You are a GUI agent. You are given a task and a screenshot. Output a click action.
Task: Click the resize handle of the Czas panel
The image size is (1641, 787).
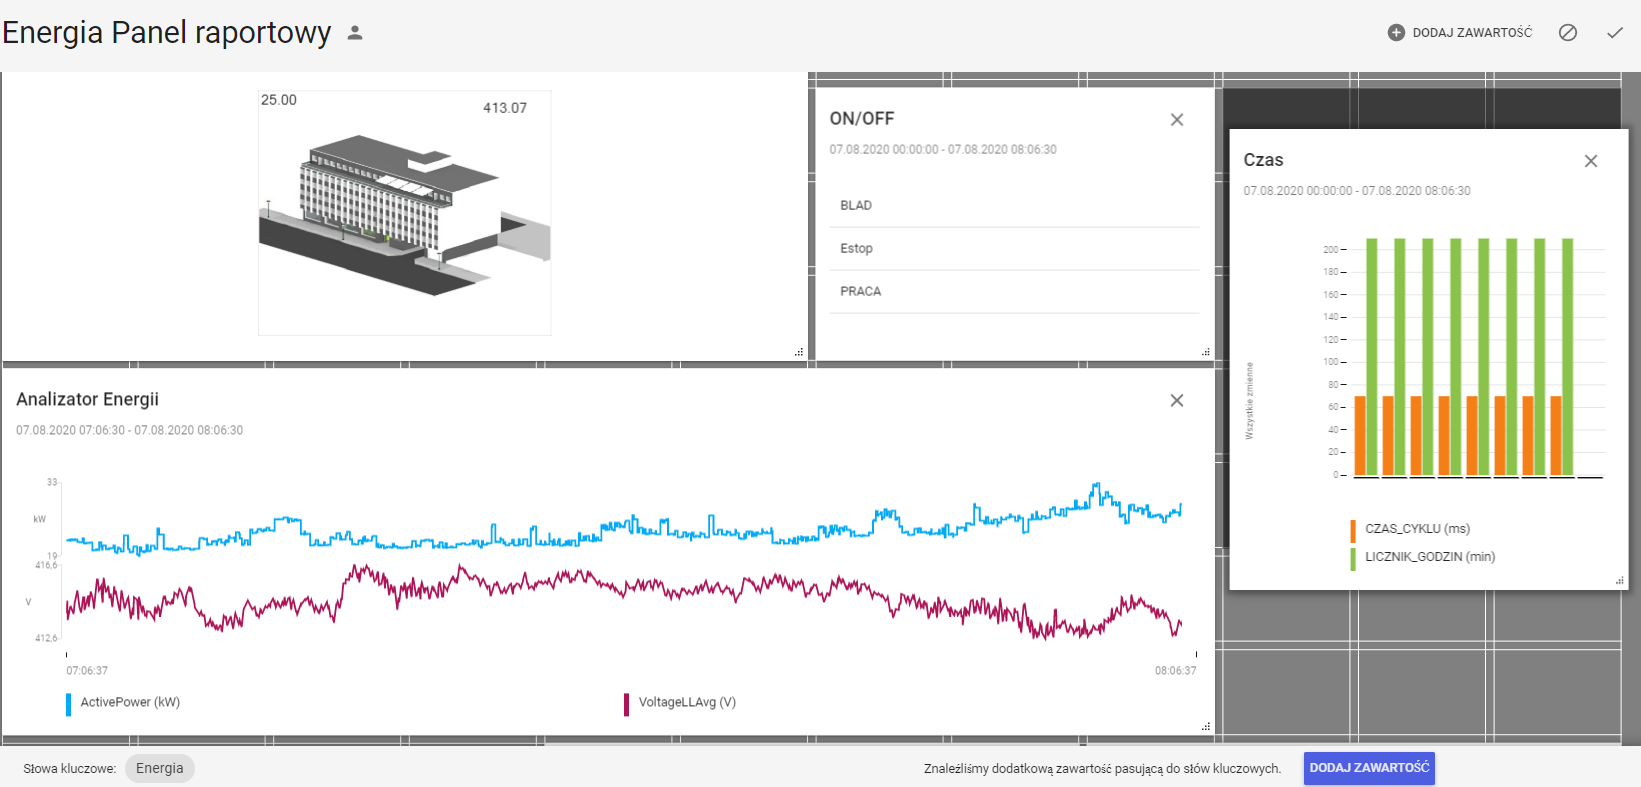tap(1619, 581)
